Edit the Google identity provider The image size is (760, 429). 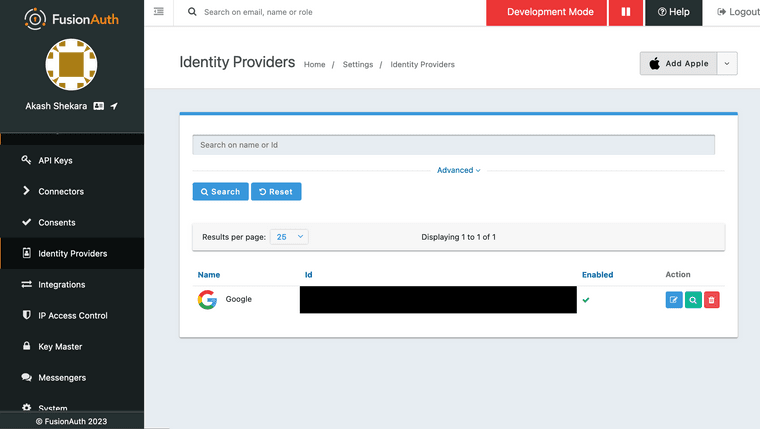pyautogui.click(x=674, y=300)
